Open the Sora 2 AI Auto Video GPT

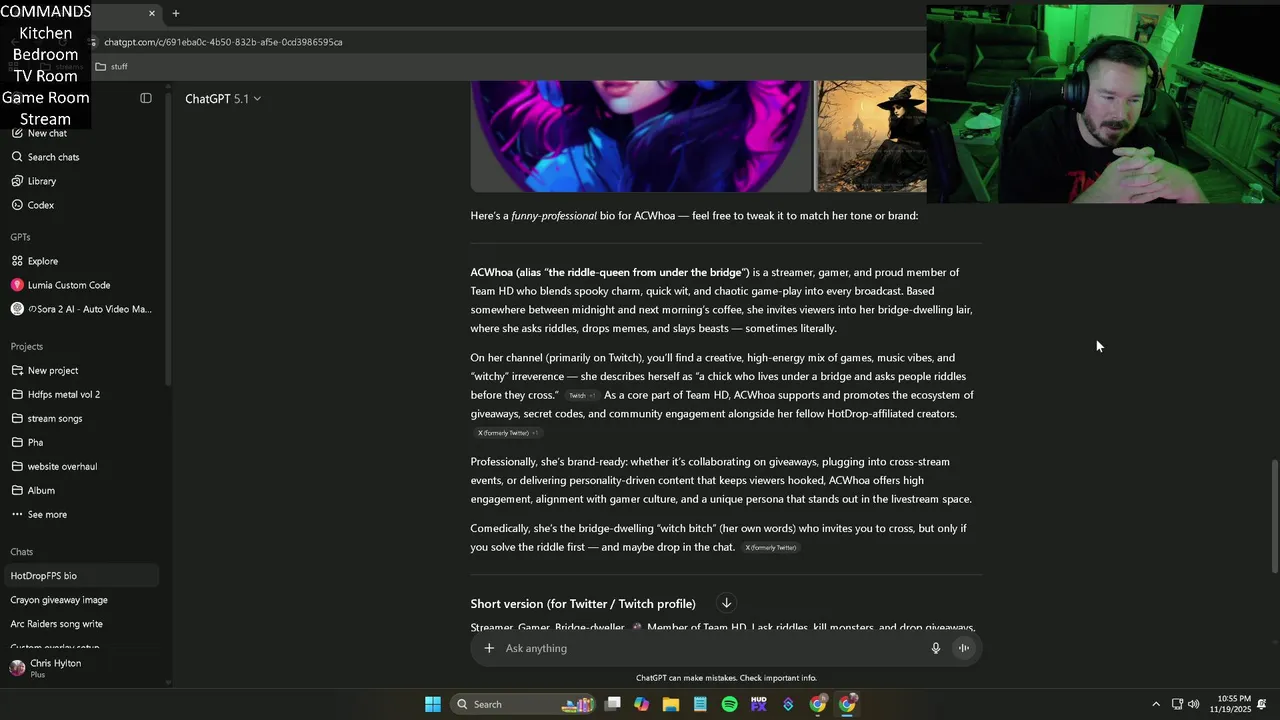81,309
